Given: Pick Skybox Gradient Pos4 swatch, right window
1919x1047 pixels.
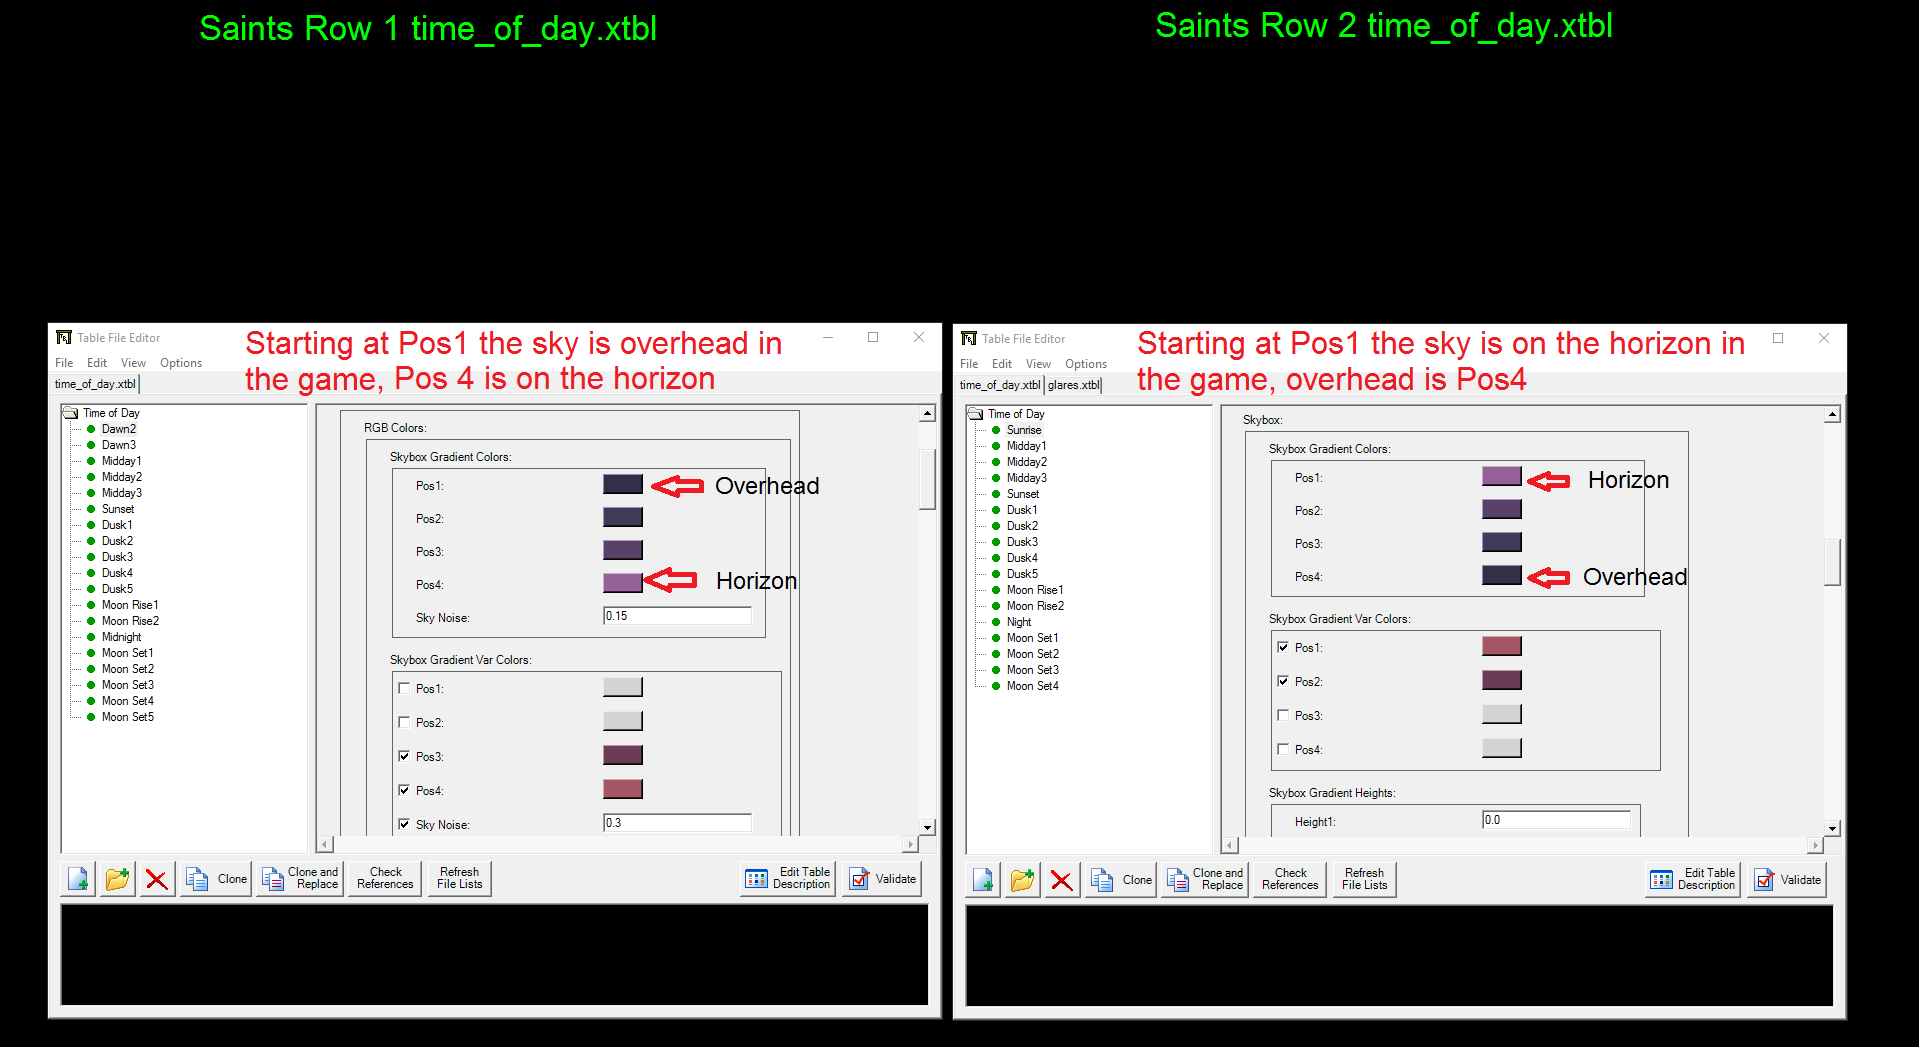Looking at the screenshot, I should (x=1502, y=575).
